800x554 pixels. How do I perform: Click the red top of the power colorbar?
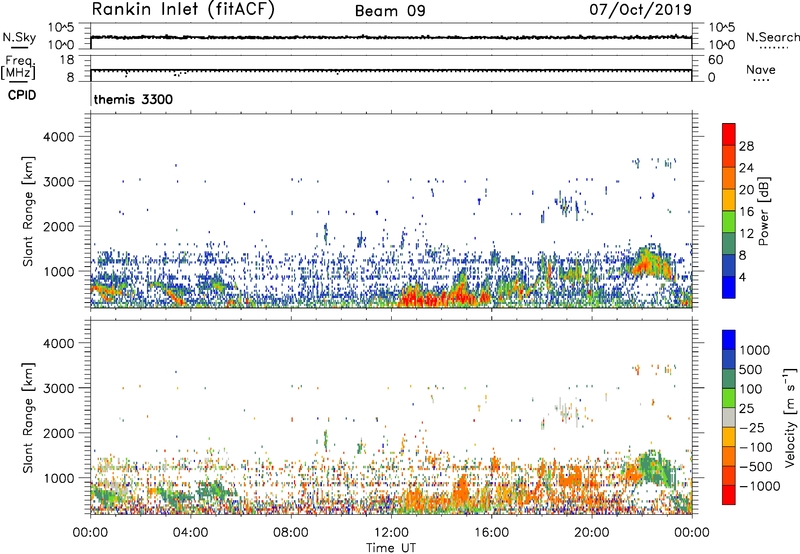coord(729,134)
